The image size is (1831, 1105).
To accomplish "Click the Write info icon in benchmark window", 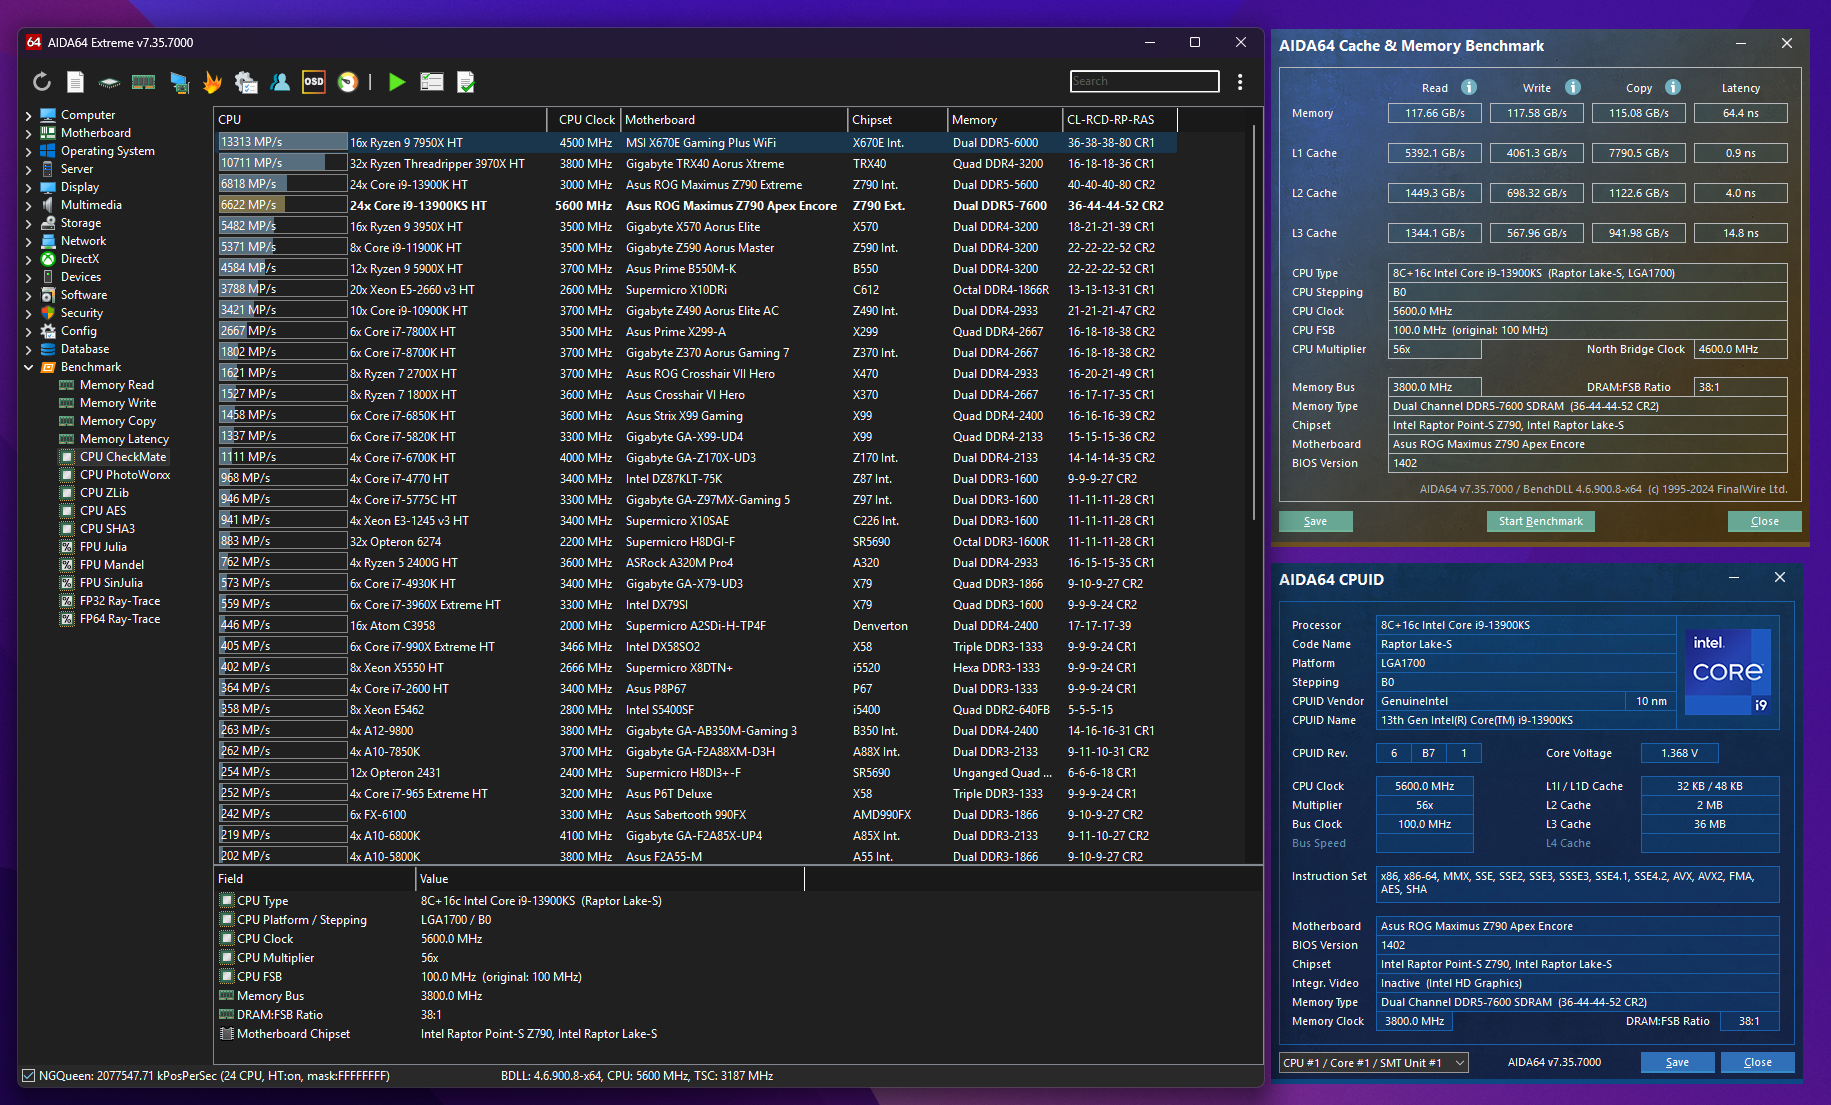I will (x=1573, y=87).
